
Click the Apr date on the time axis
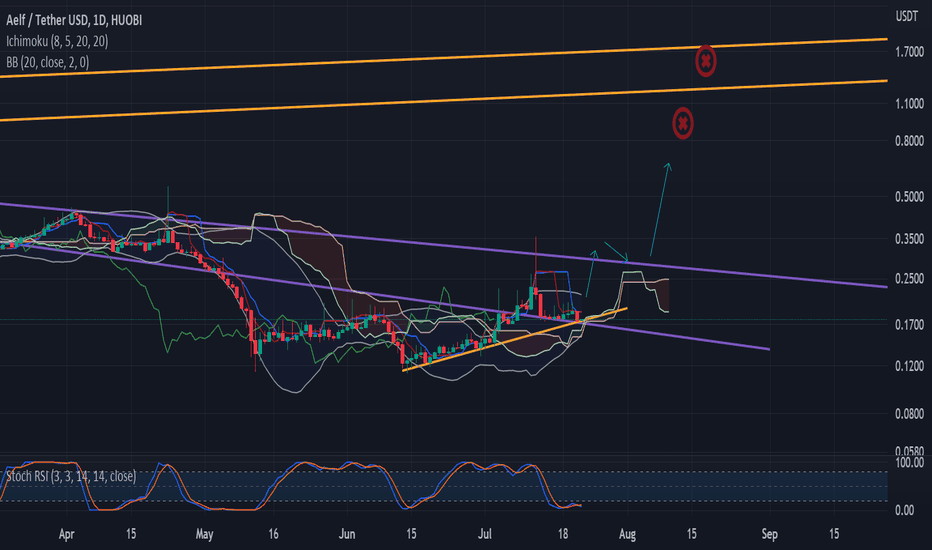(x=67, y=534)
